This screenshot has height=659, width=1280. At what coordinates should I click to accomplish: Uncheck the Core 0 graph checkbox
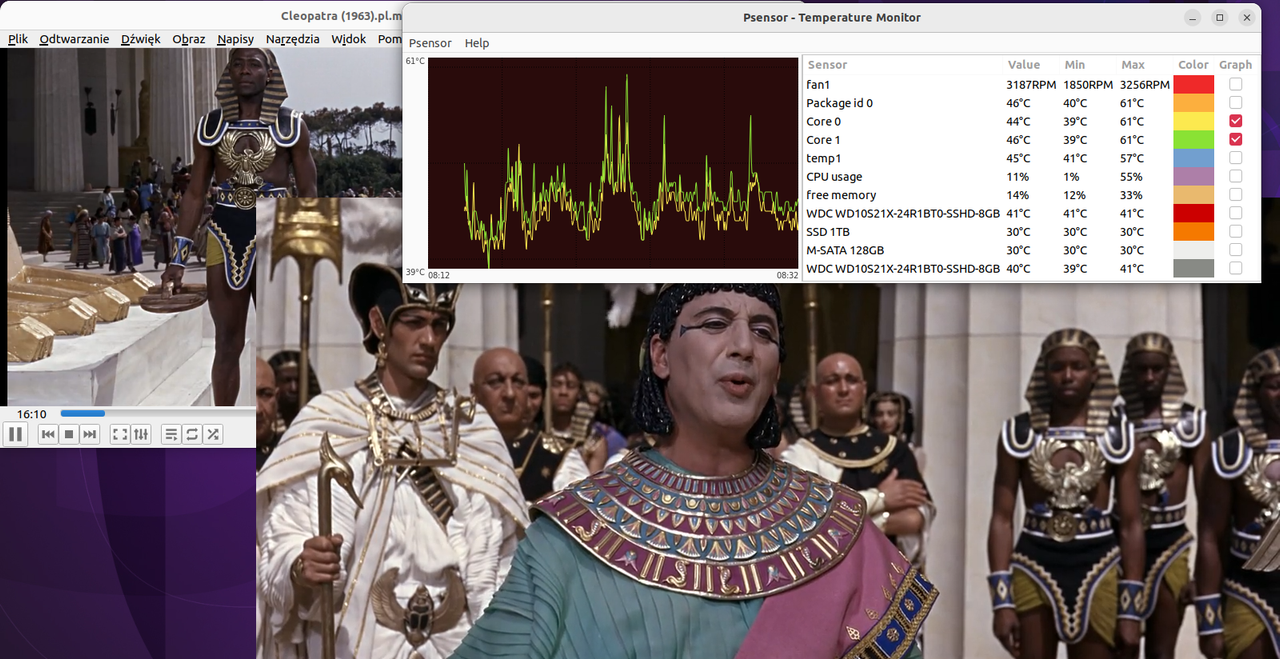[1236, 121]
